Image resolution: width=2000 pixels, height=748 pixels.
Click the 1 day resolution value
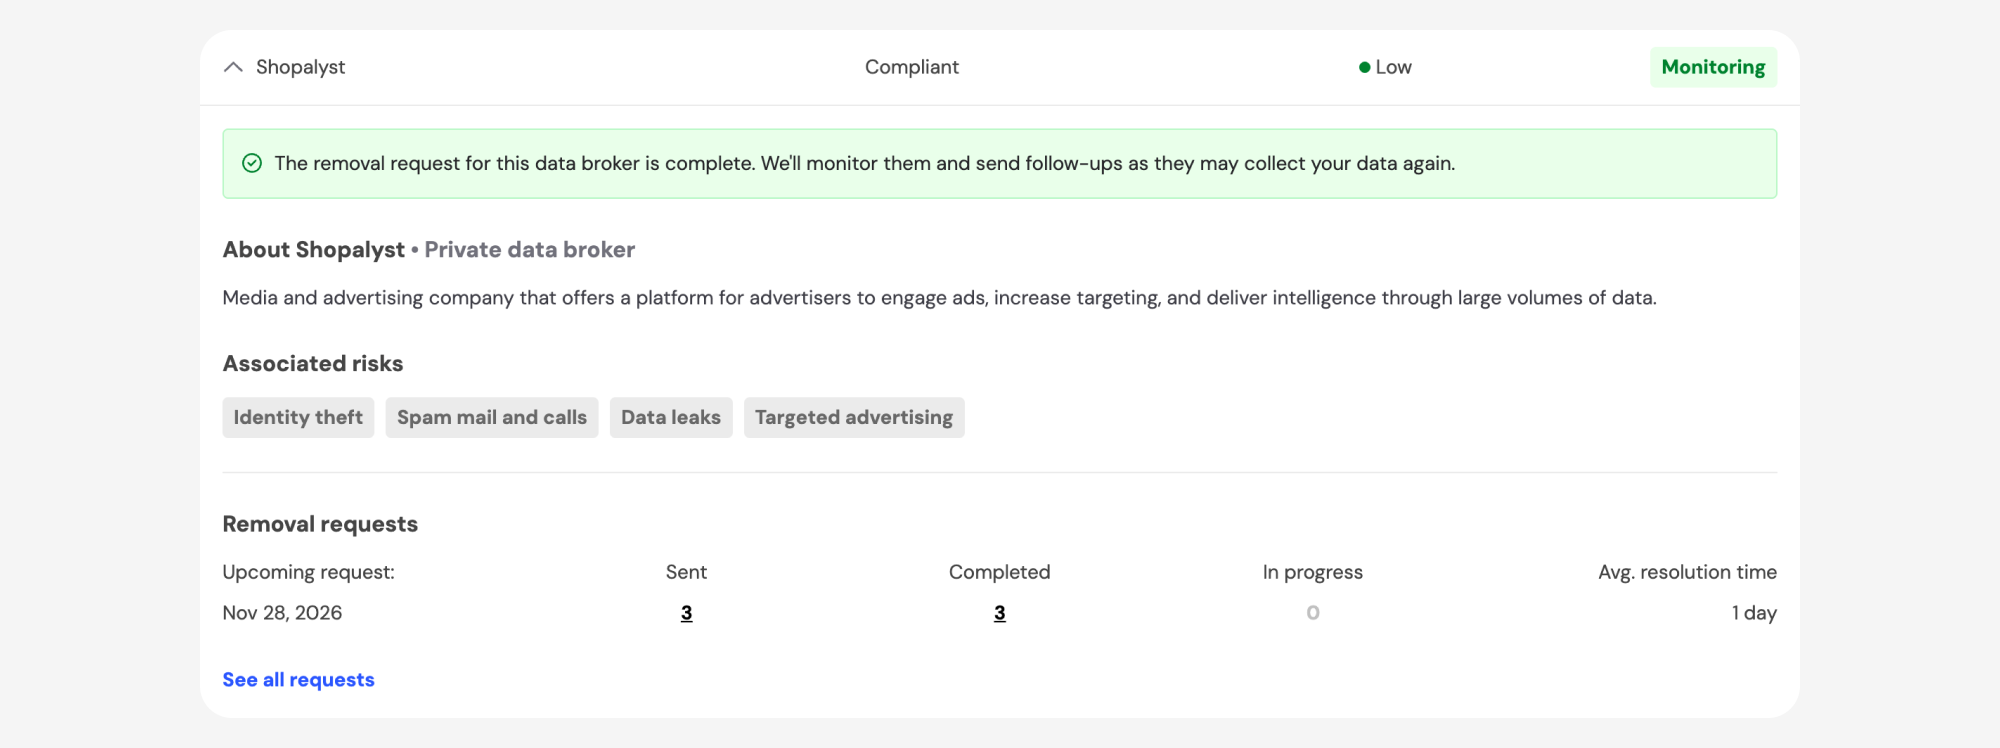pyautogui.click(x=1754, y=613)
